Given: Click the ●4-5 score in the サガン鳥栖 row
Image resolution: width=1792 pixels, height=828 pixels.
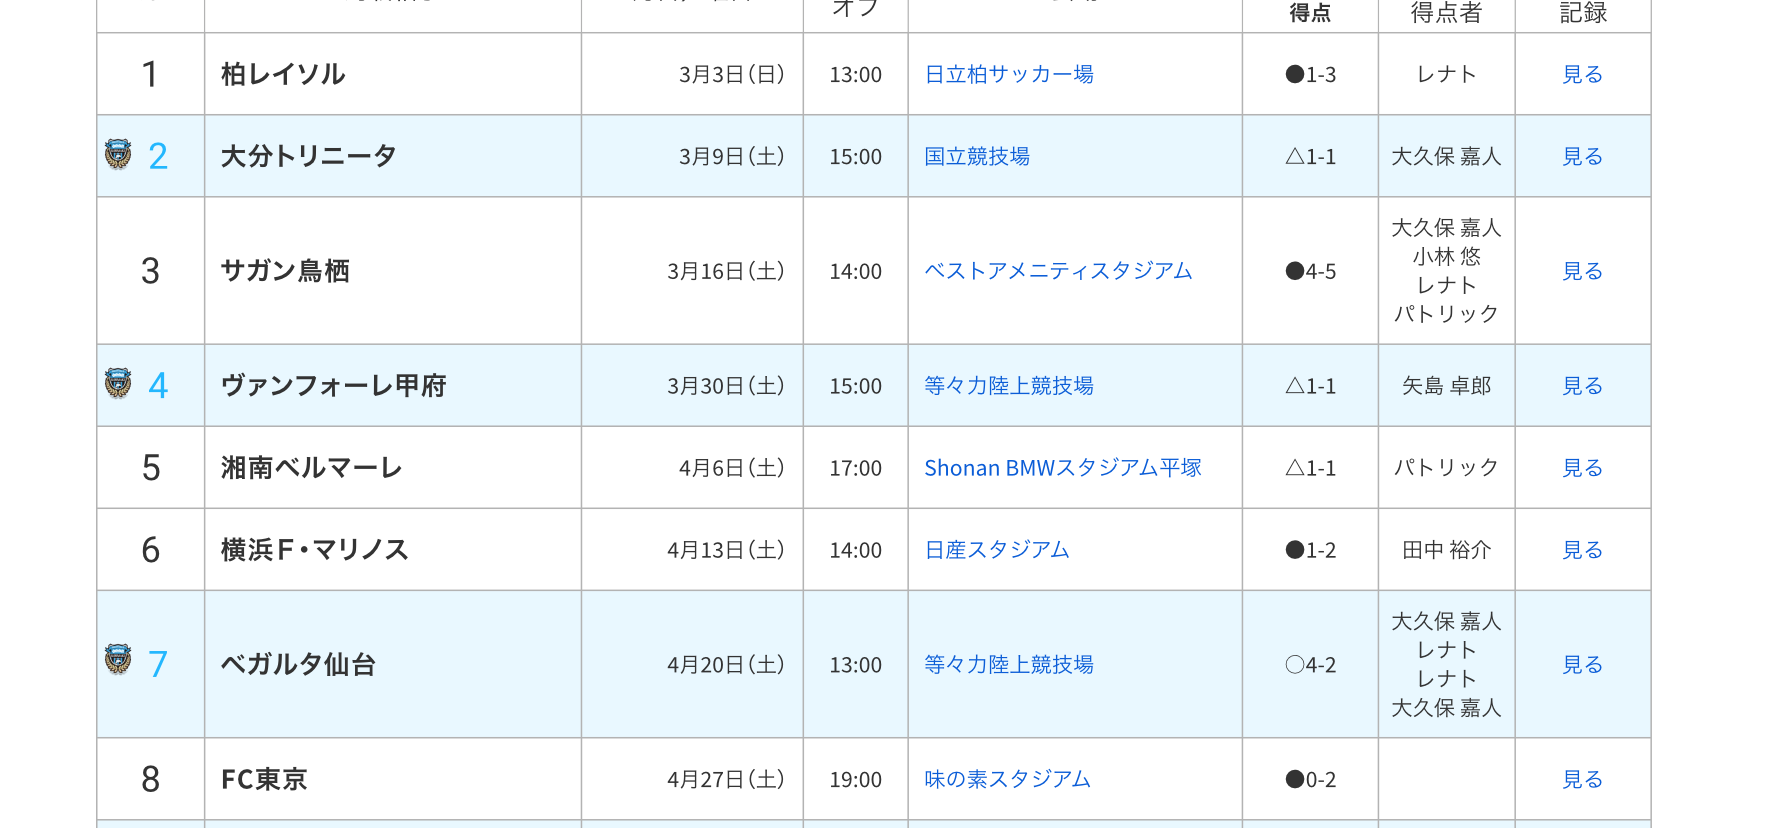Looking at the screenshot, I should (1310, 271).
